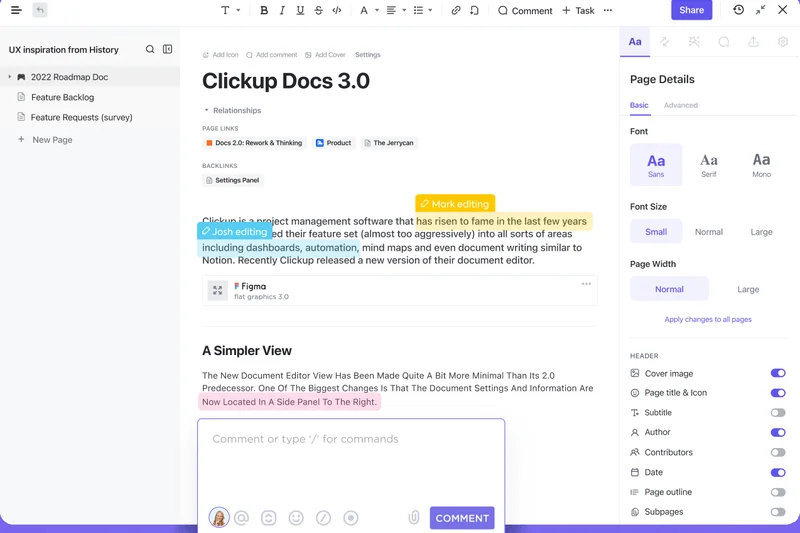Open Figma embed options ellipsis
Screen dimensions: 800x533
pos(586,284)
